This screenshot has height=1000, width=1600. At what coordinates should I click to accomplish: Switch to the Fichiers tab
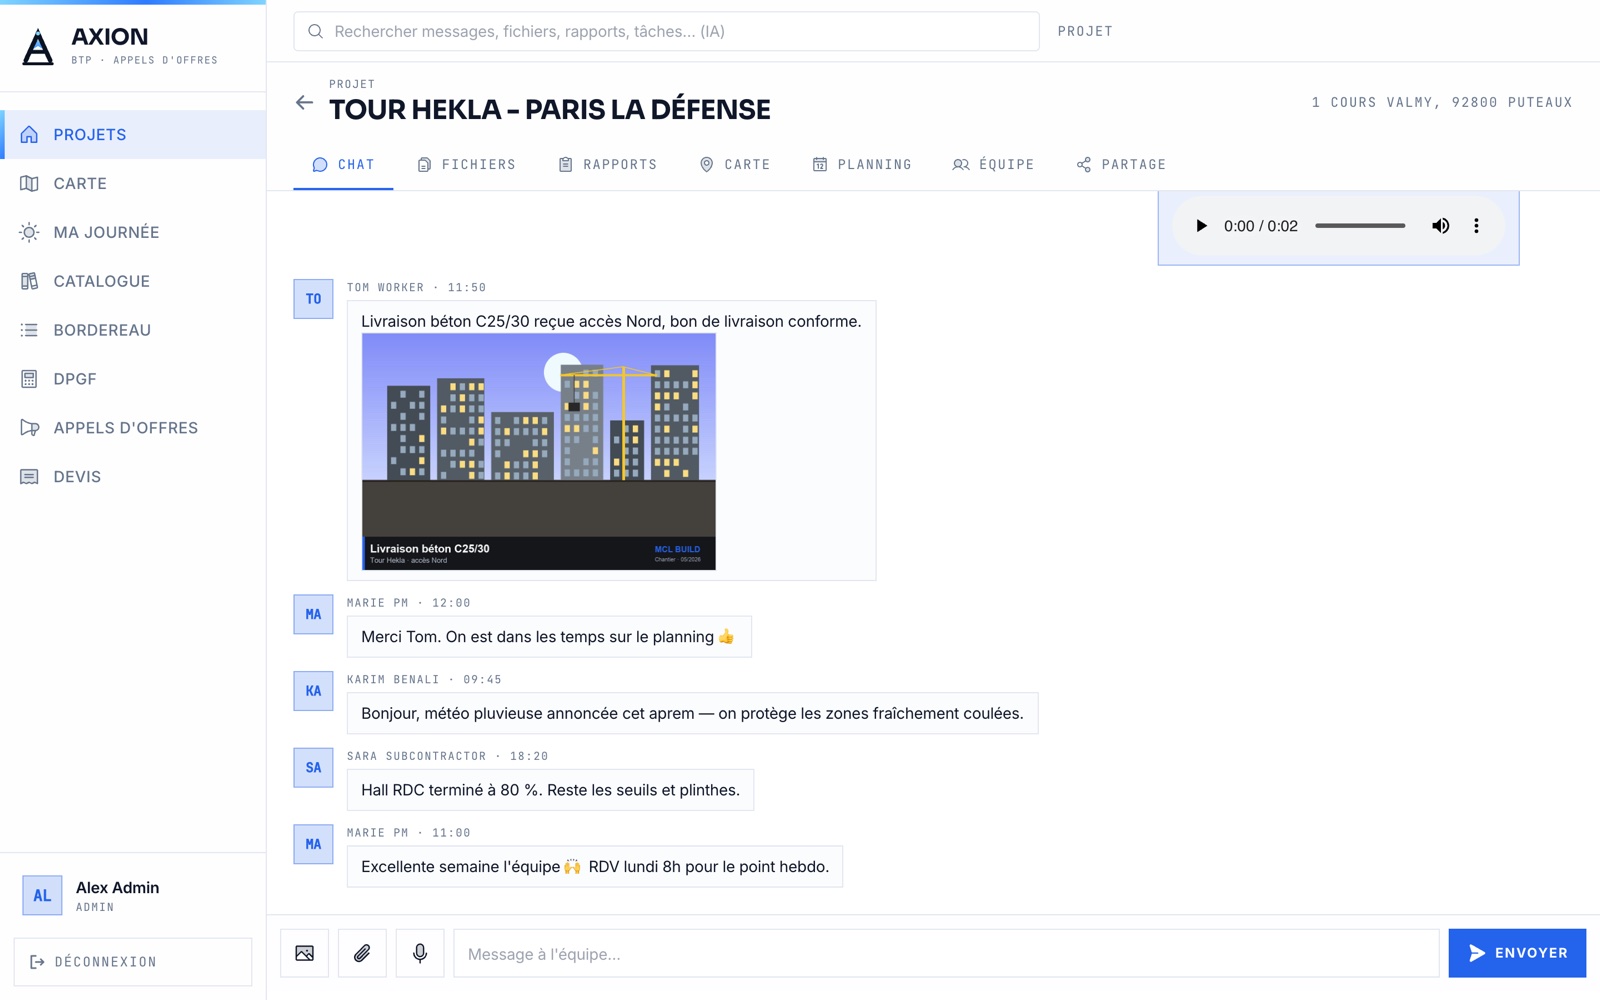(466, 164)
